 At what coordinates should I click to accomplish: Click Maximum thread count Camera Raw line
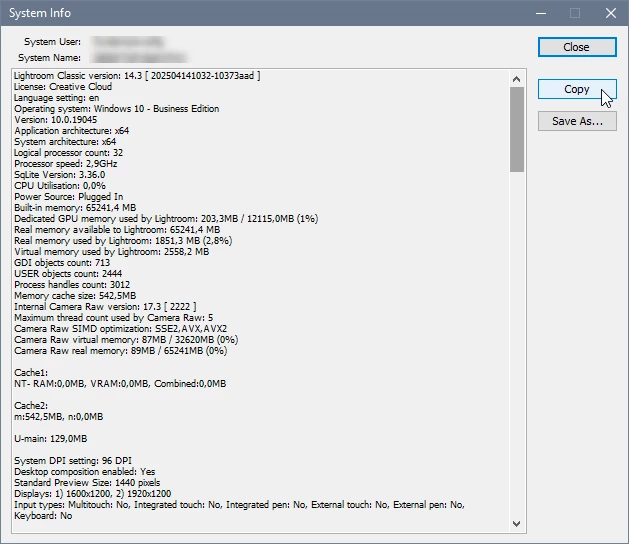point(114,318)
